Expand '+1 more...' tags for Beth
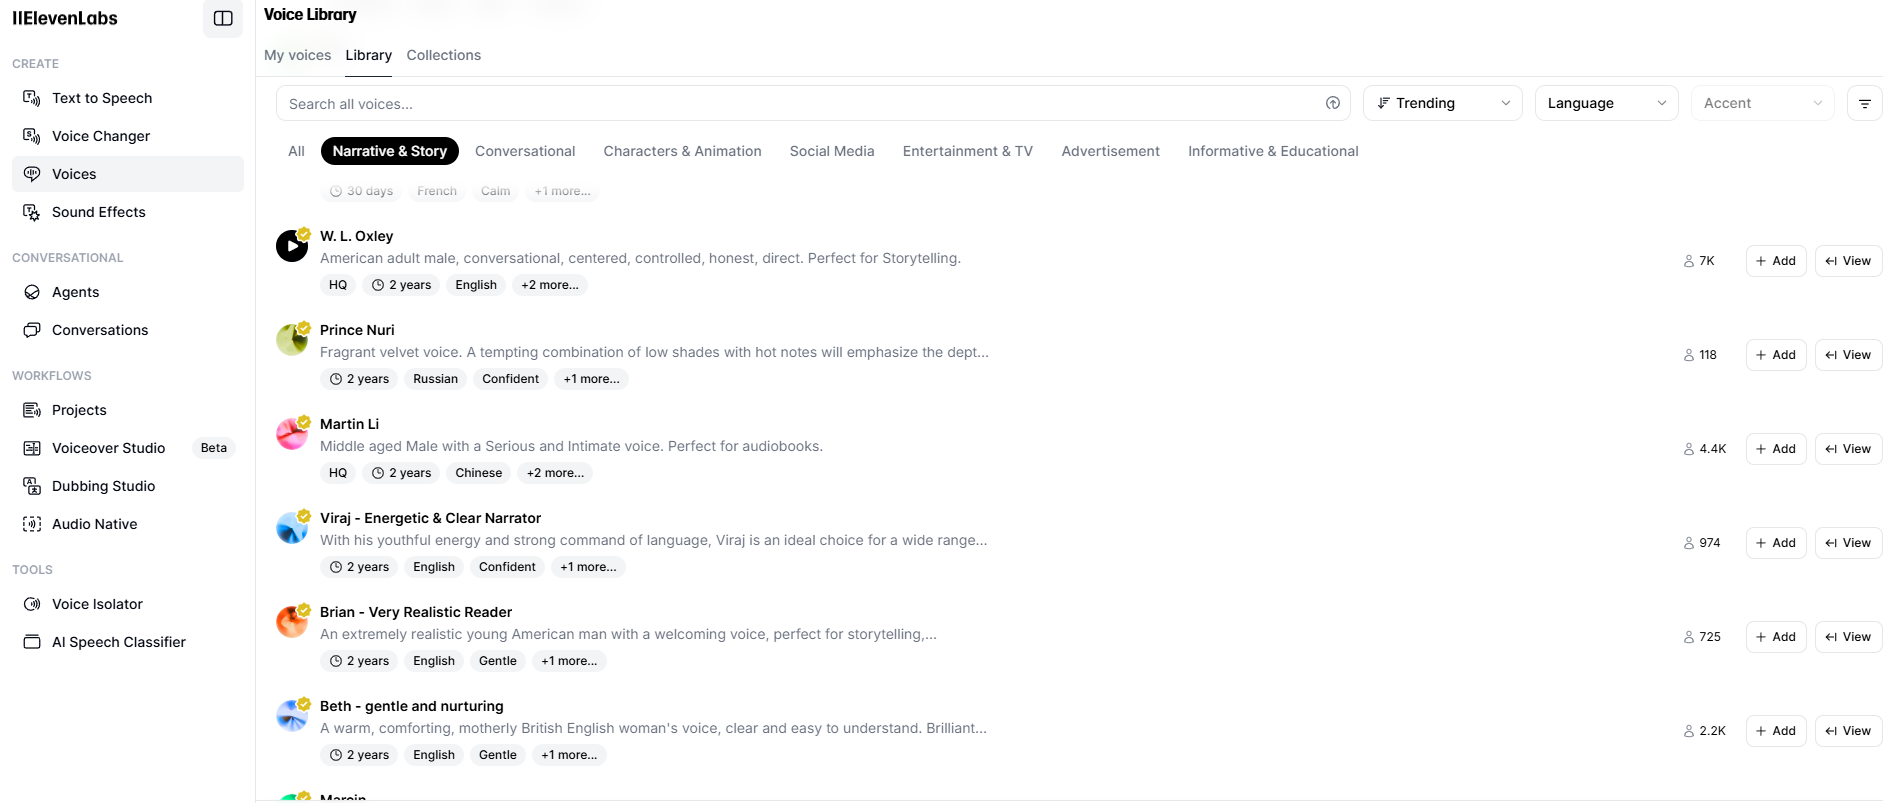 [x=569, y=755]
